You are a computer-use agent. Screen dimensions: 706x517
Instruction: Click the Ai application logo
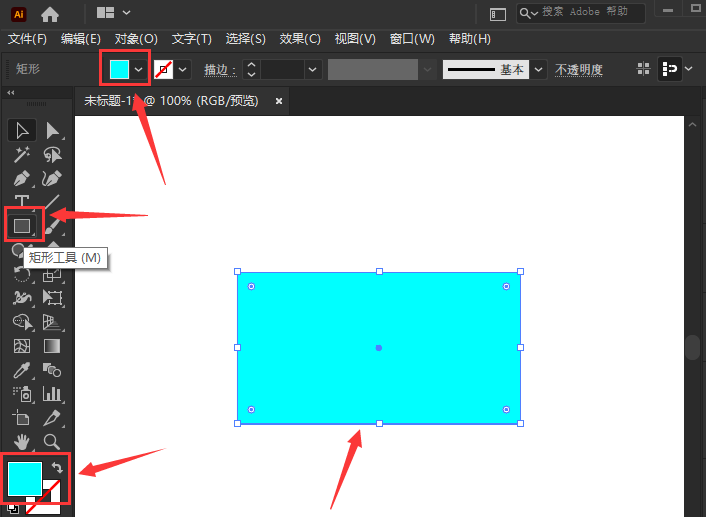pos(18,14)
